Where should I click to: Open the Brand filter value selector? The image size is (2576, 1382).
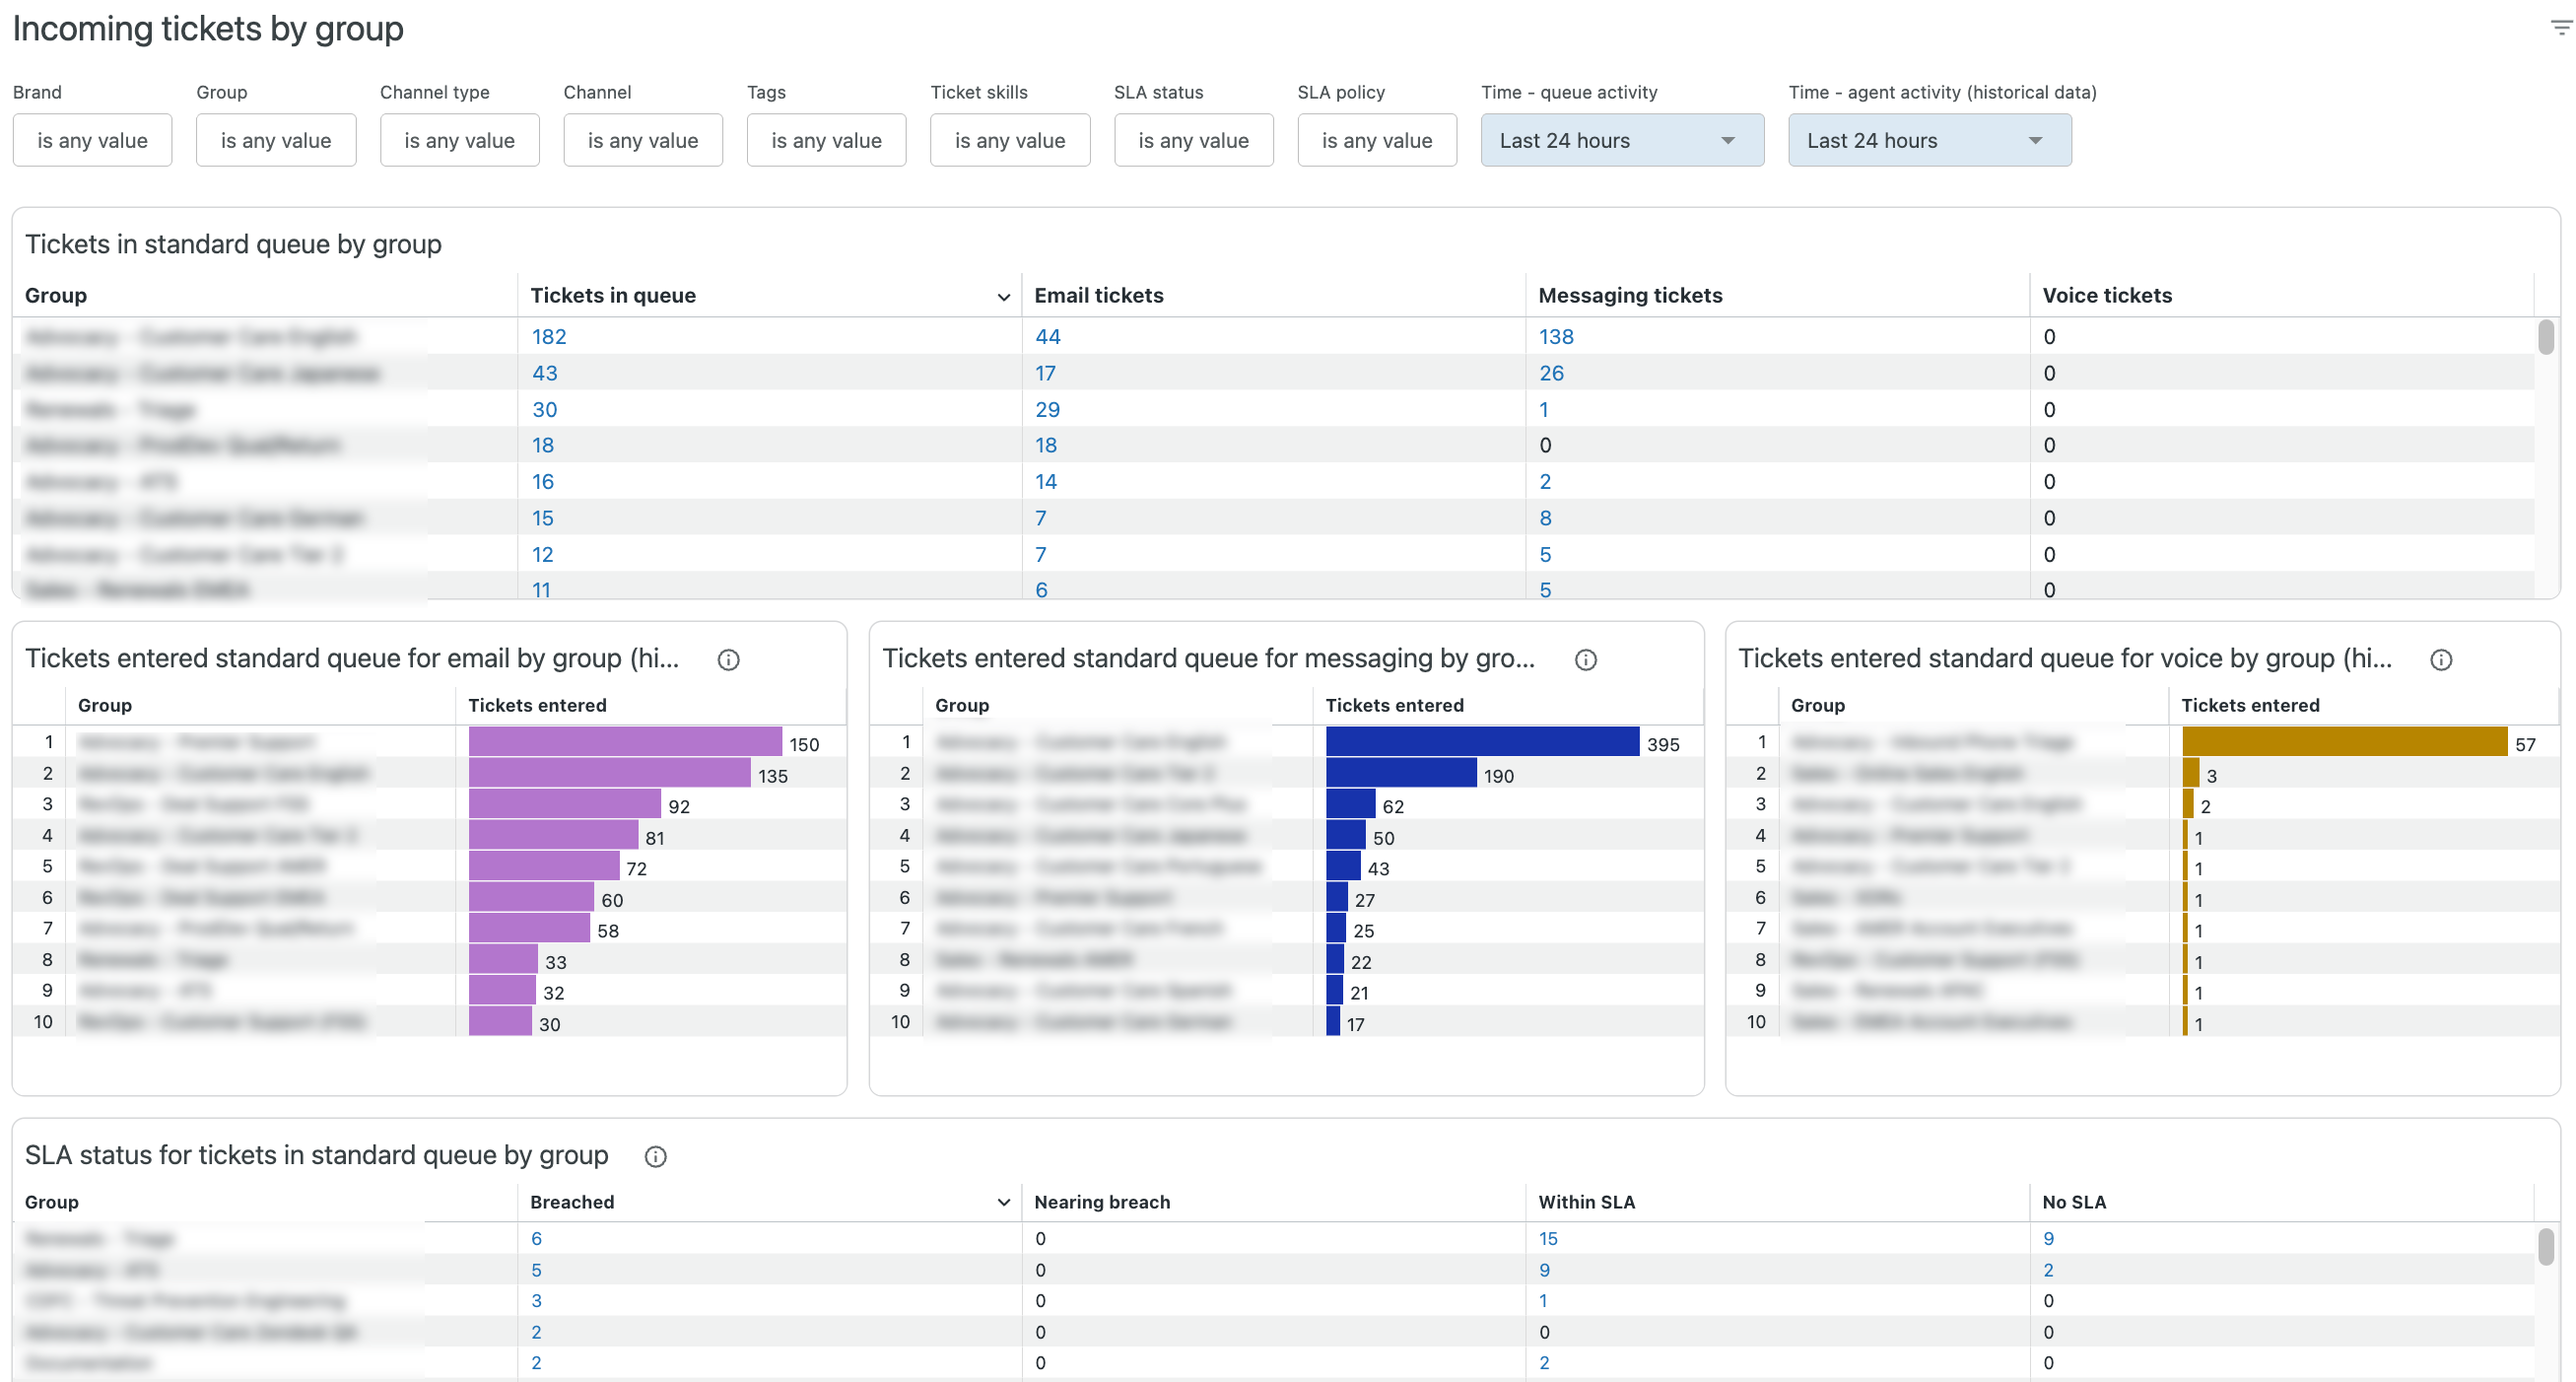92,141
